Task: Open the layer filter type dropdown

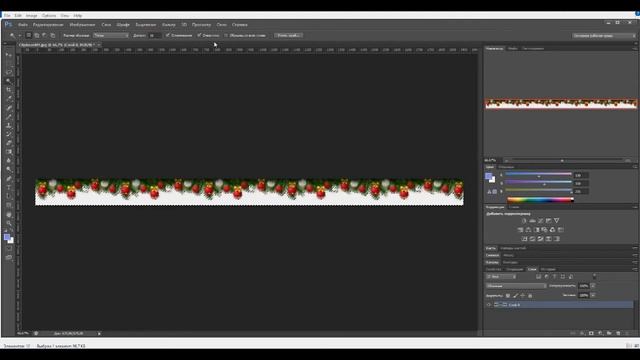Action: (x=501, y=277)
